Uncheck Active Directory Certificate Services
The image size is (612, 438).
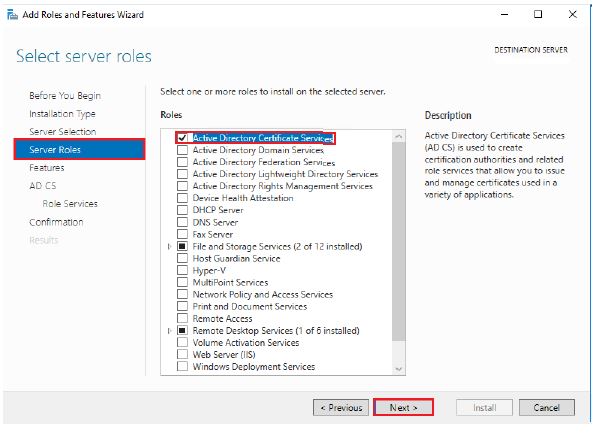(x=182, y=138)
